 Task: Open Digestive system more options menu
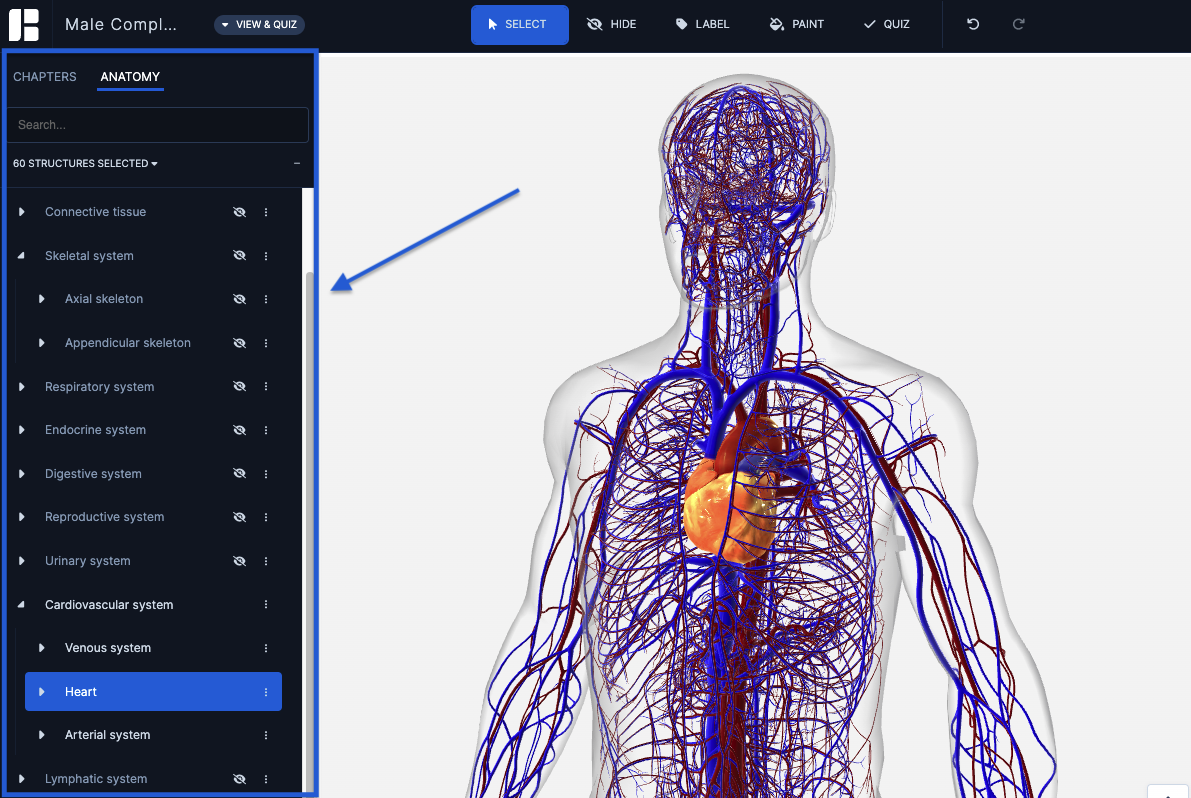click(266, 474)
